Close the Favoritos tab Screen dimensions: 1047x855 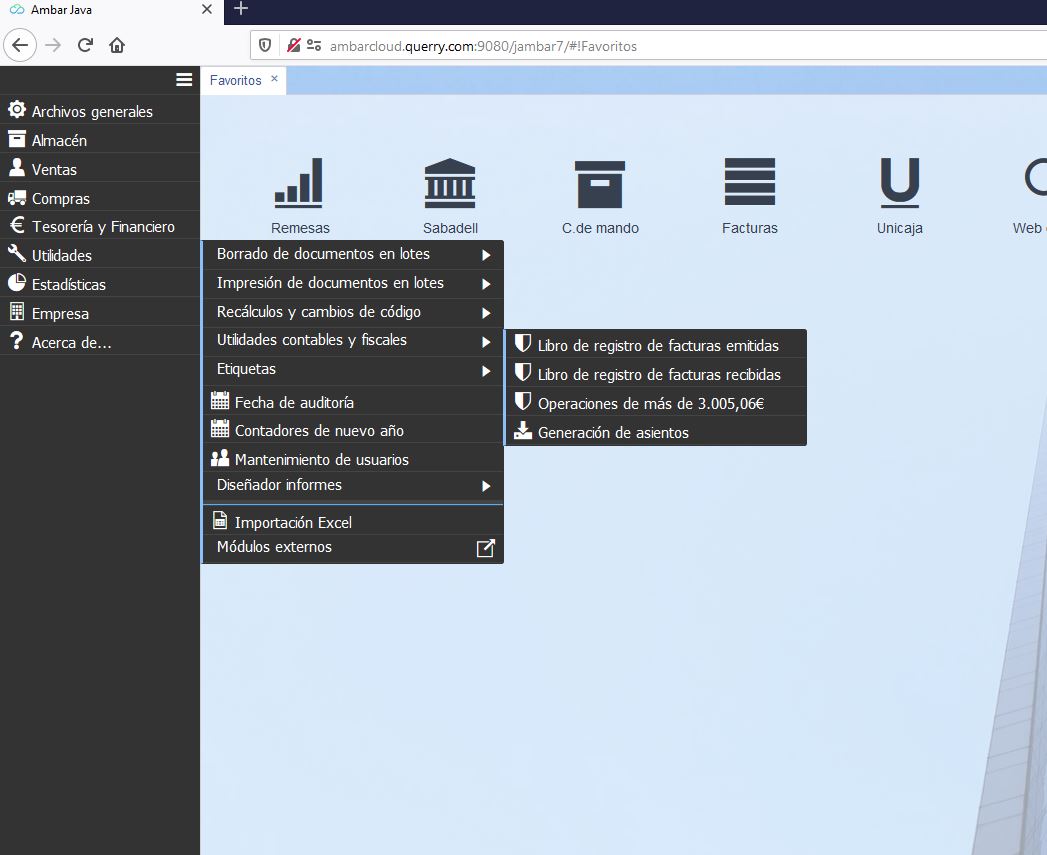[275, 79]
